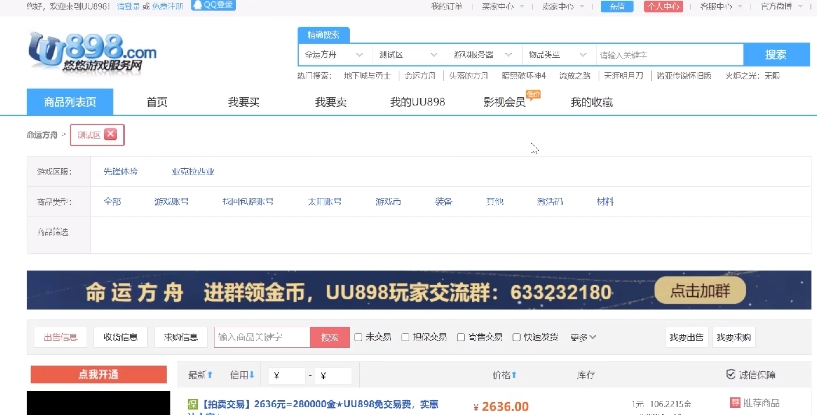Click the blue 搜索 search button
The height and width of the screenshot is (415, 817).
click(776, 55)
